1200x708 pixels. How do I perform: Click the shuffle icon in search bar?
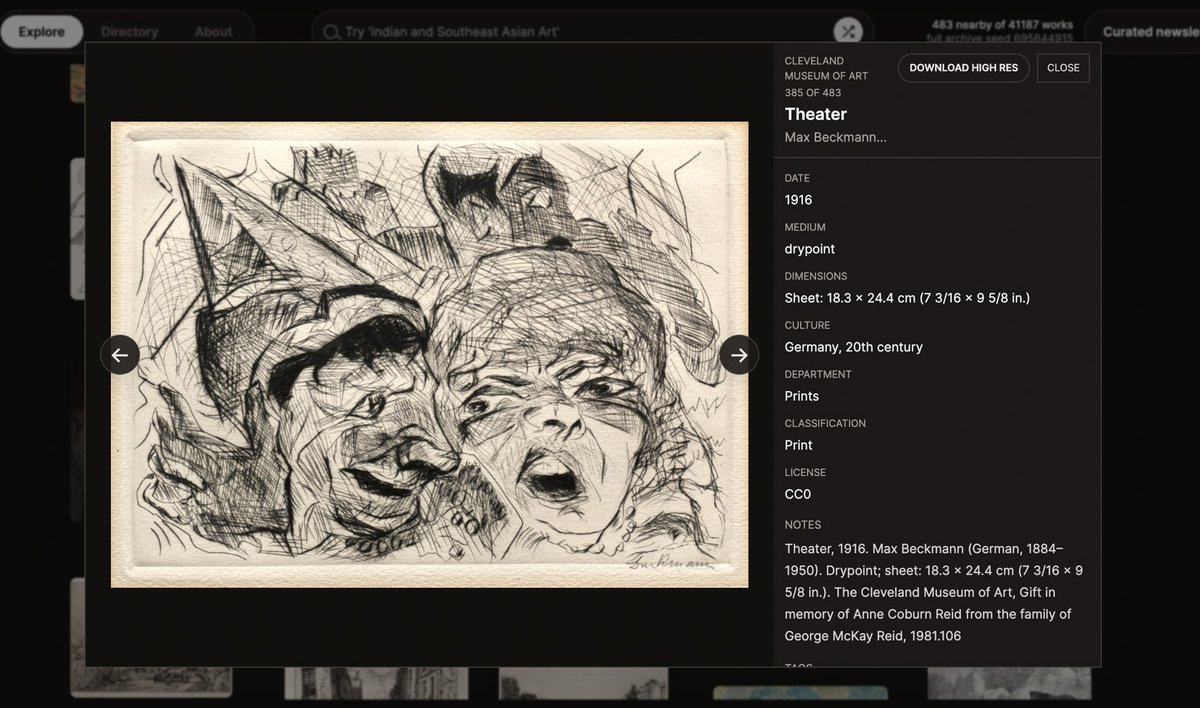point(848,31)
